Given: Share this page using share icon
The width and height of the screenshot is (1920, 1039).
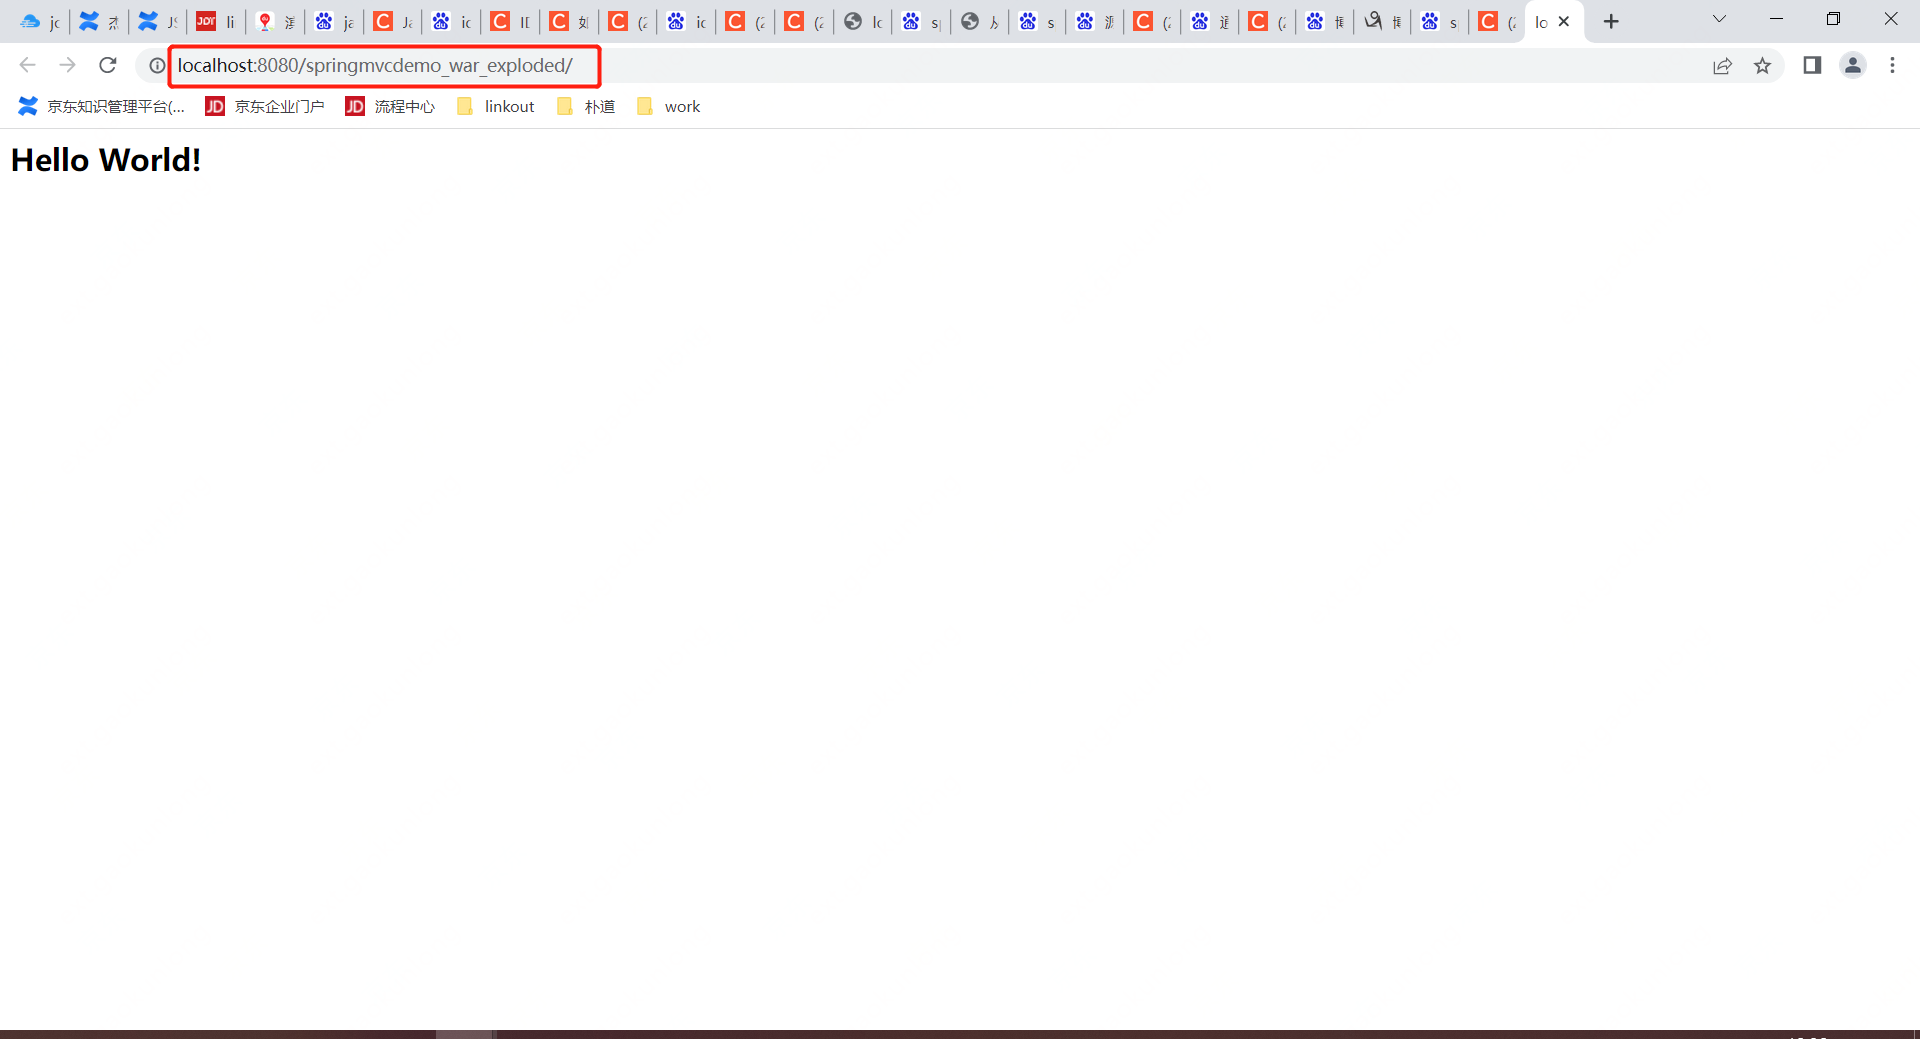Looking at the screenshot, I should coord(1722,66).
